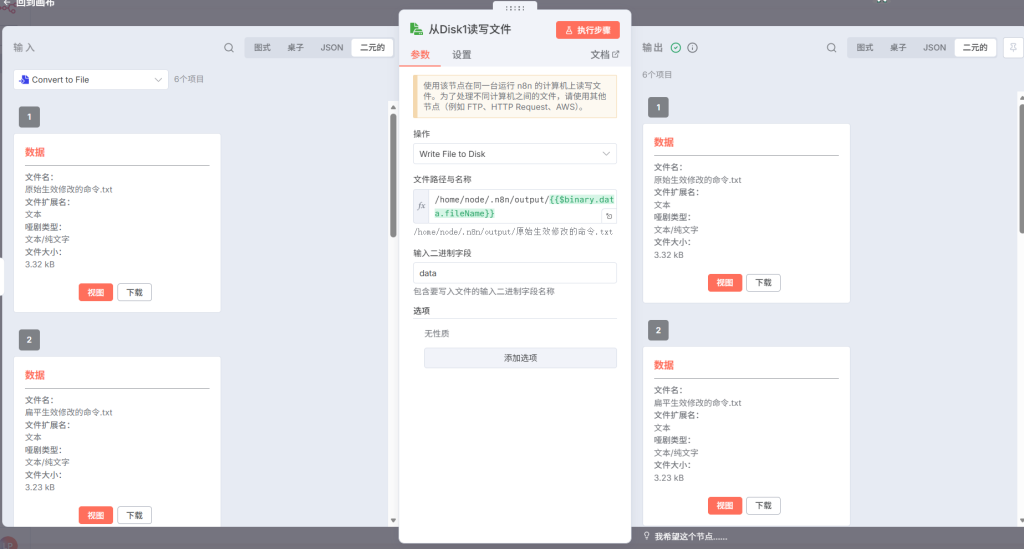The image size is (1024, 549).
Task: Switch the output view to 图式 (schema)
Action: coord(865,47)
